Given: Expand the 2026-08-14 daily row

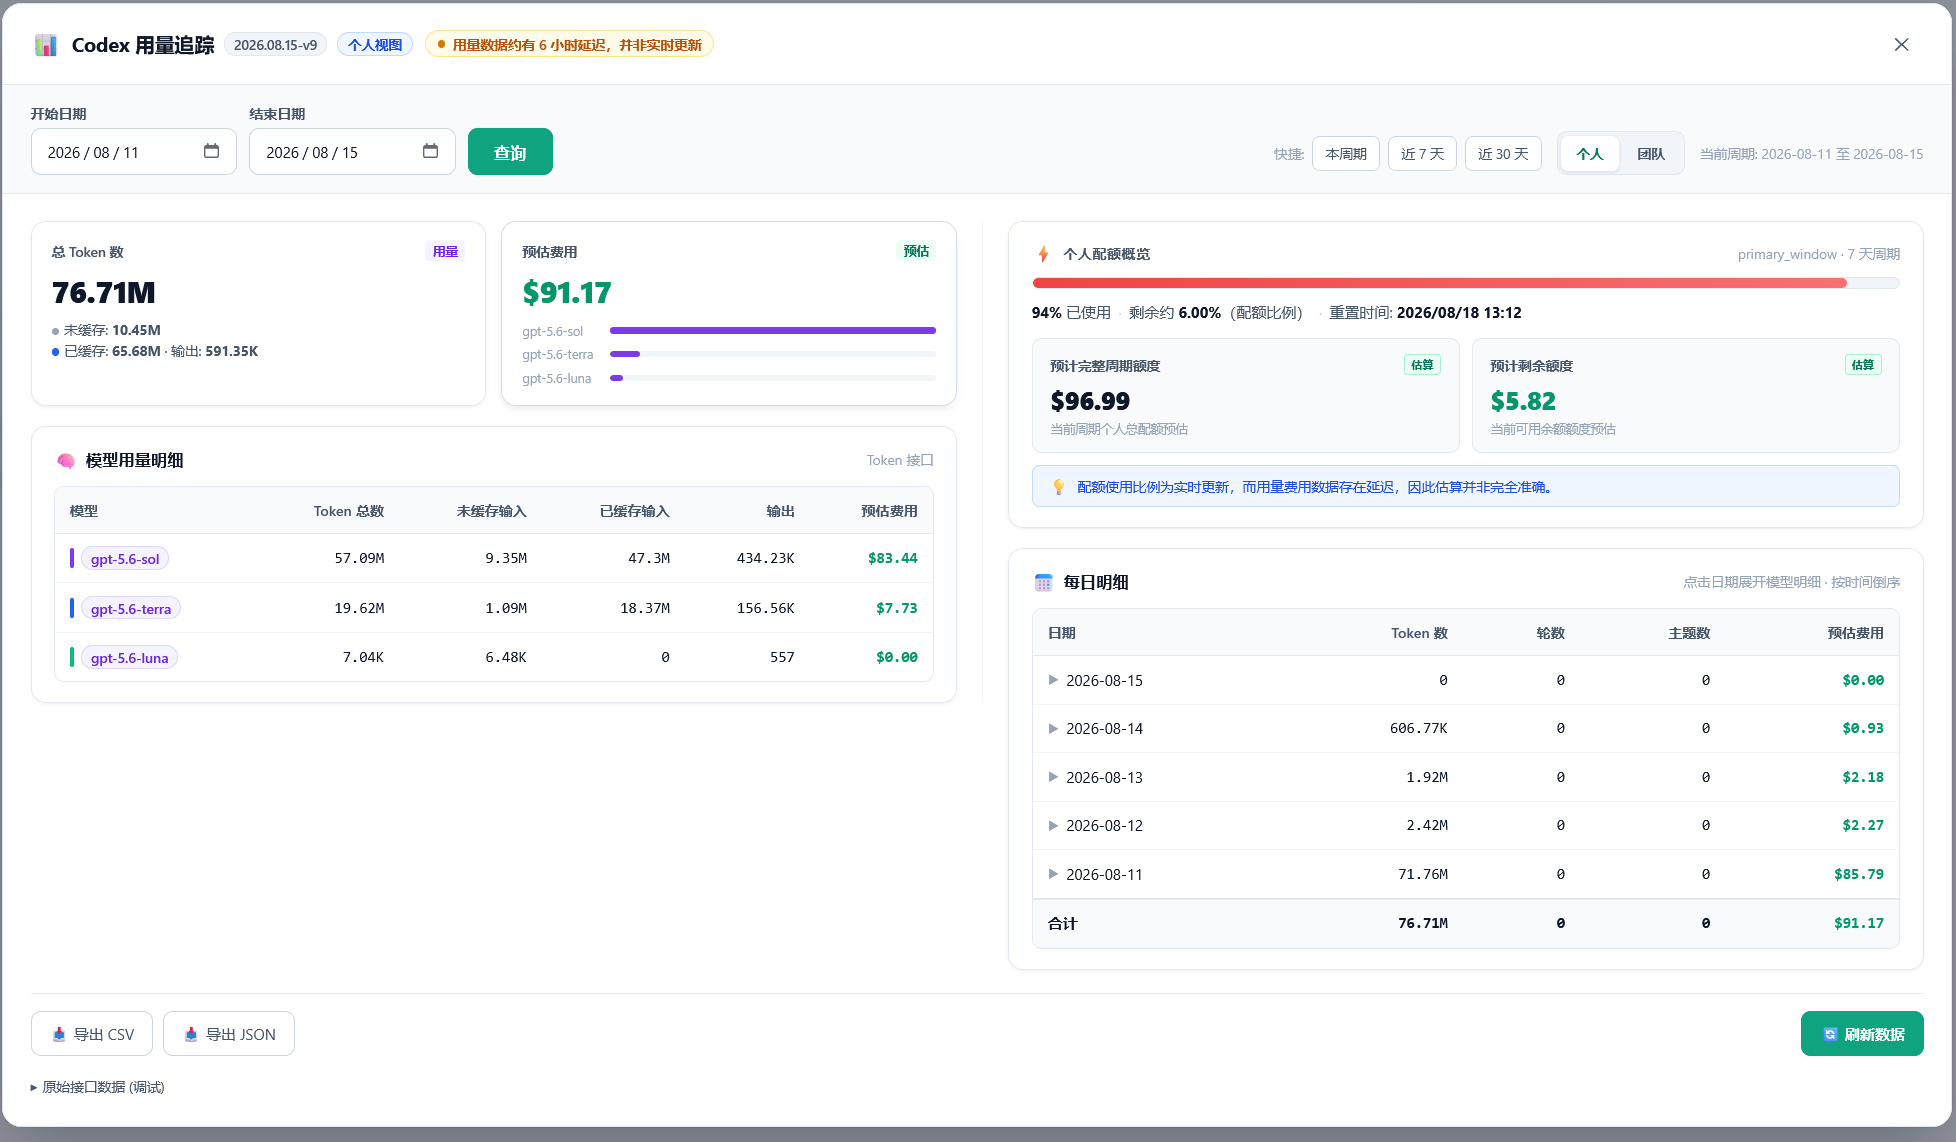Looking at the screenshot, I should coord(1466,729).
